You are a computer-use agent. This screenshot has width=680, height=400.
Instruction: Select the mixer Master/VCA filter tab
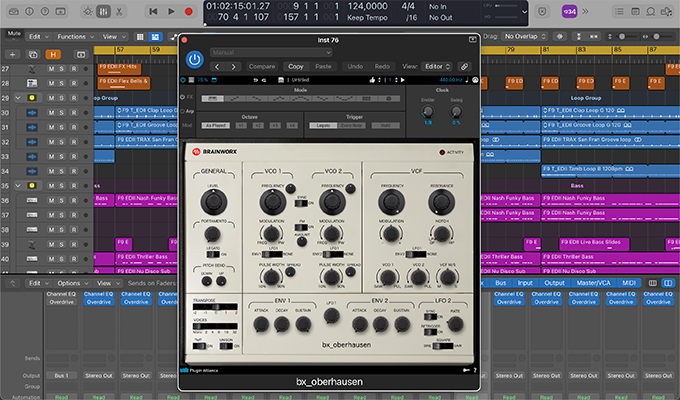[593, 283]
